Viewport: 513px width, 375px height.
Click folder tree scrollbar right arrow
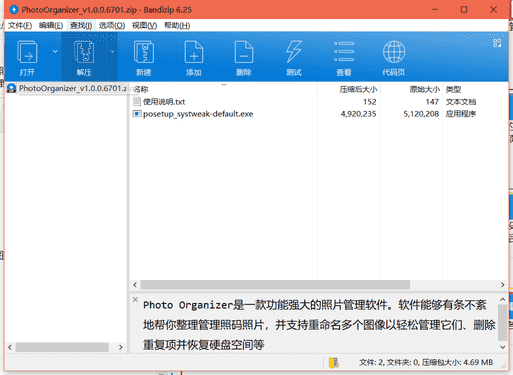click(121, 347)
